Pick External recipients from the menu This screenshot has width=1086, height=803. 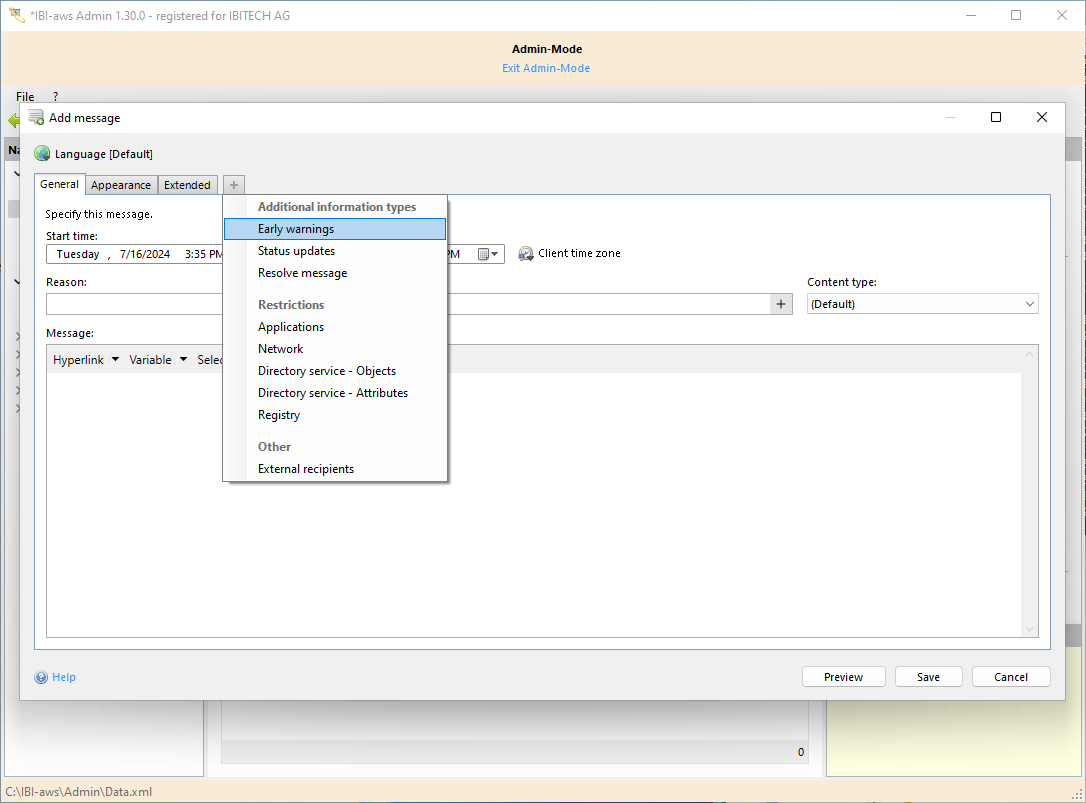point(305,469)
